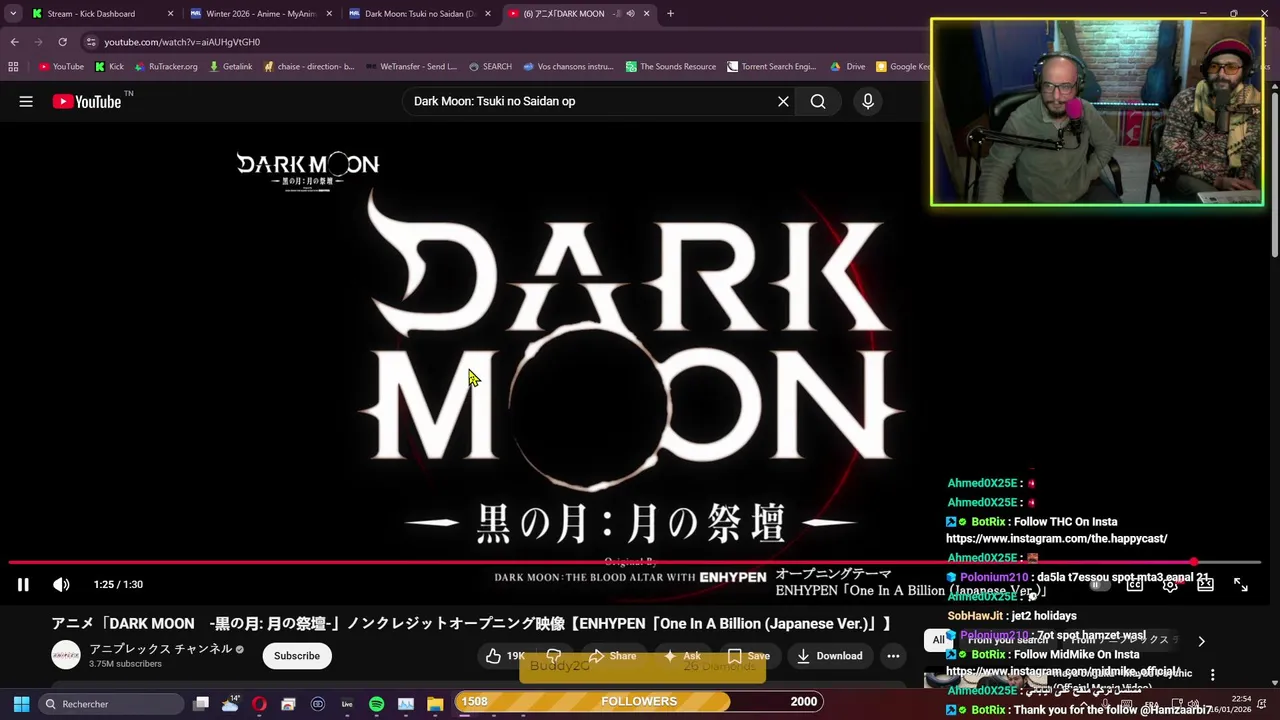
Task: Open the YouTube guide hamburger menu
Action: (x=26, y=101)
